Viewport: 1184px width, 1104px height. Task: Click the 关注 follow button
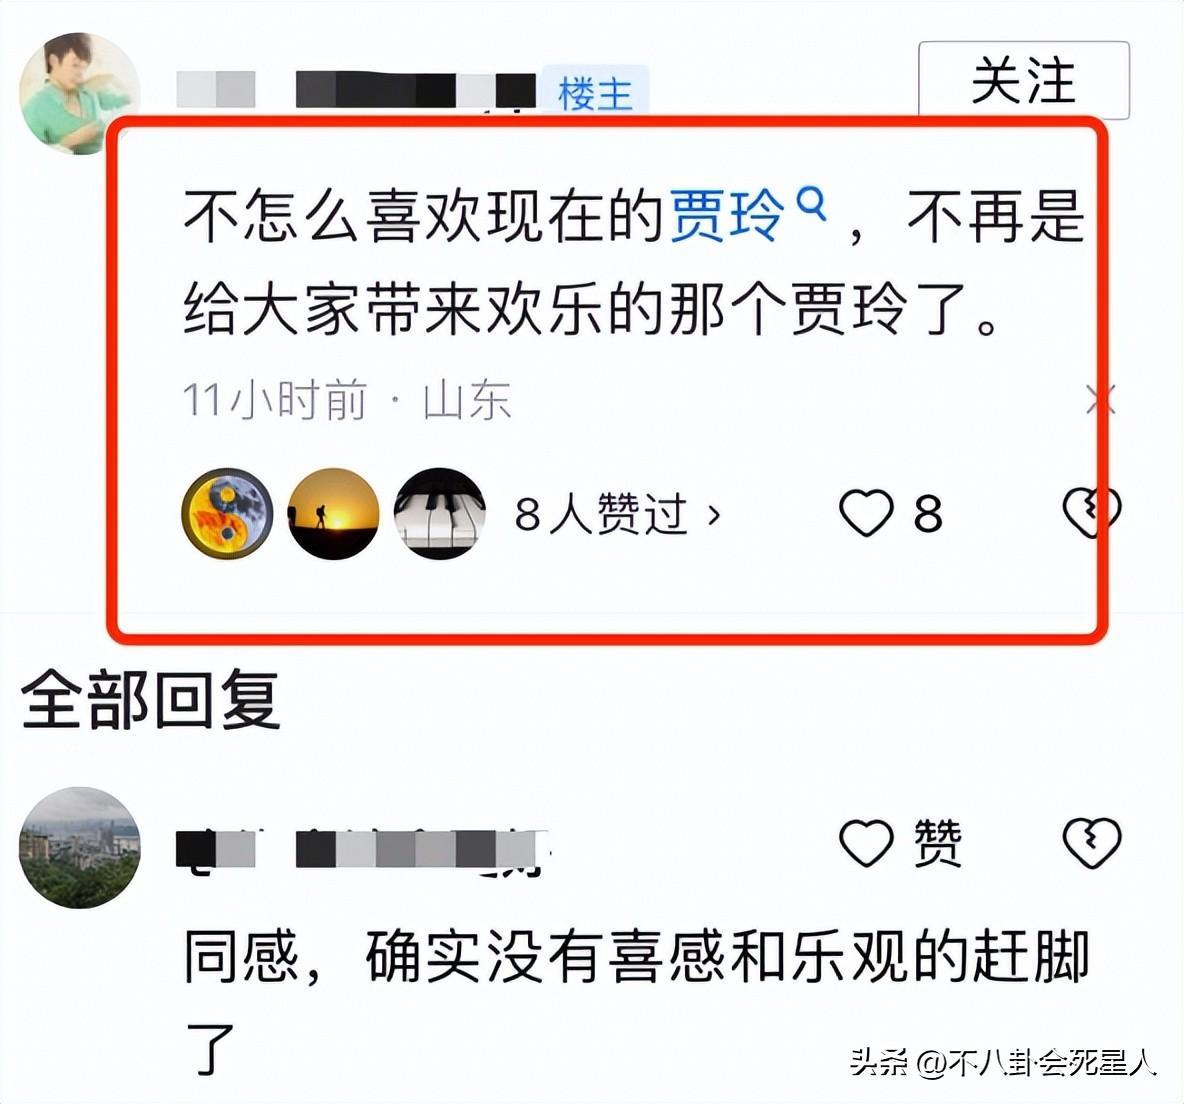coord(1023,80)
